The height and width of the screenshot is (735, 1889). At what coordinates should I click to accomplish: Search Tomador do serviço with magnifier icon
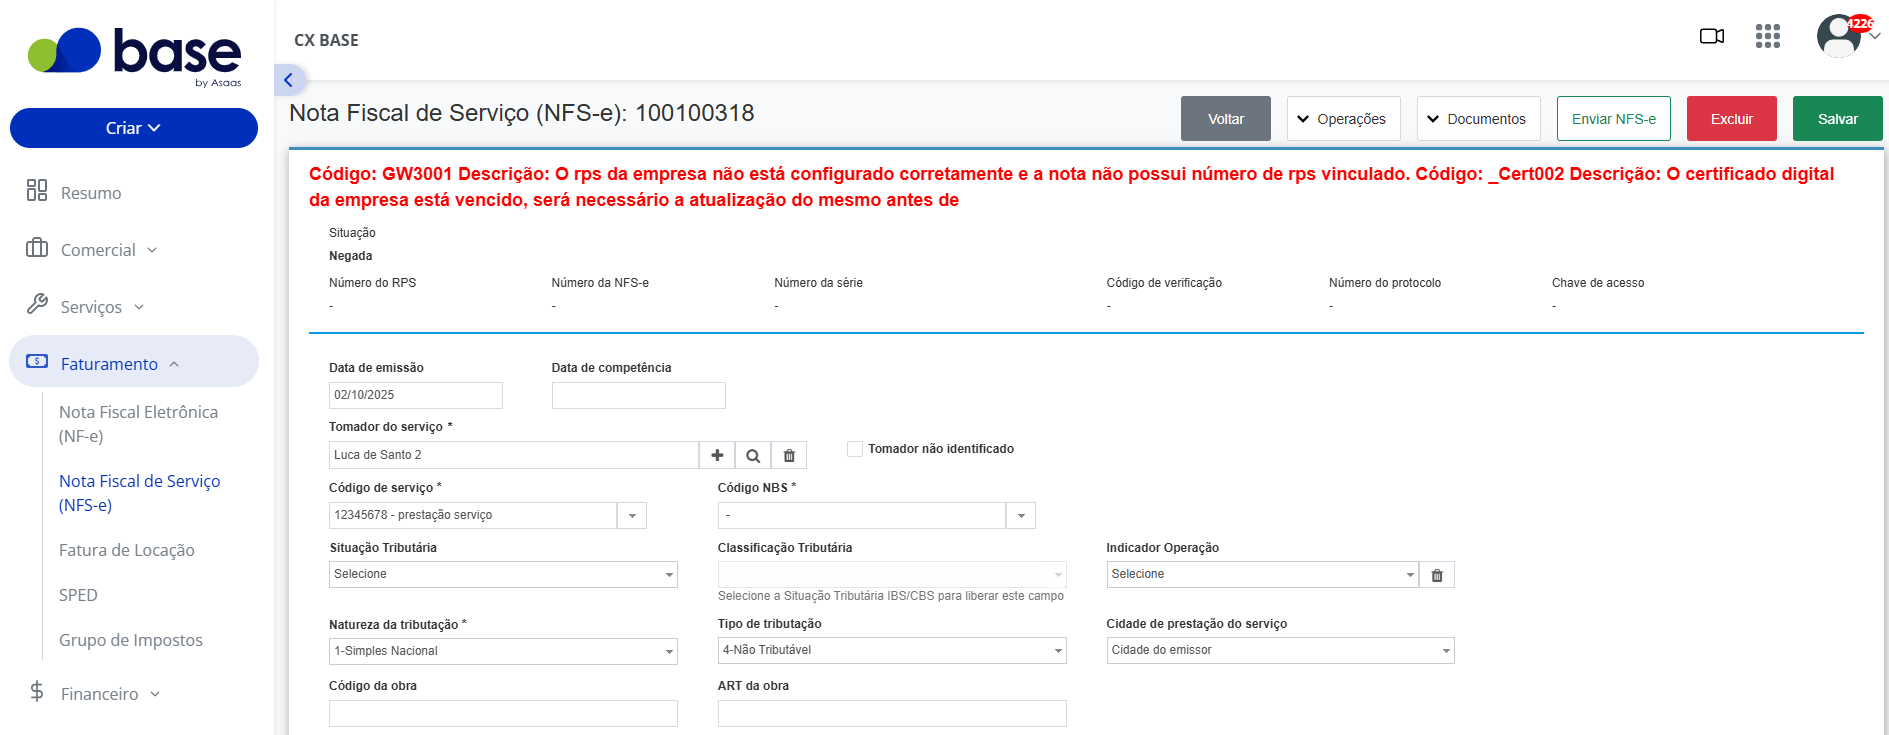[x=753, y=455]
